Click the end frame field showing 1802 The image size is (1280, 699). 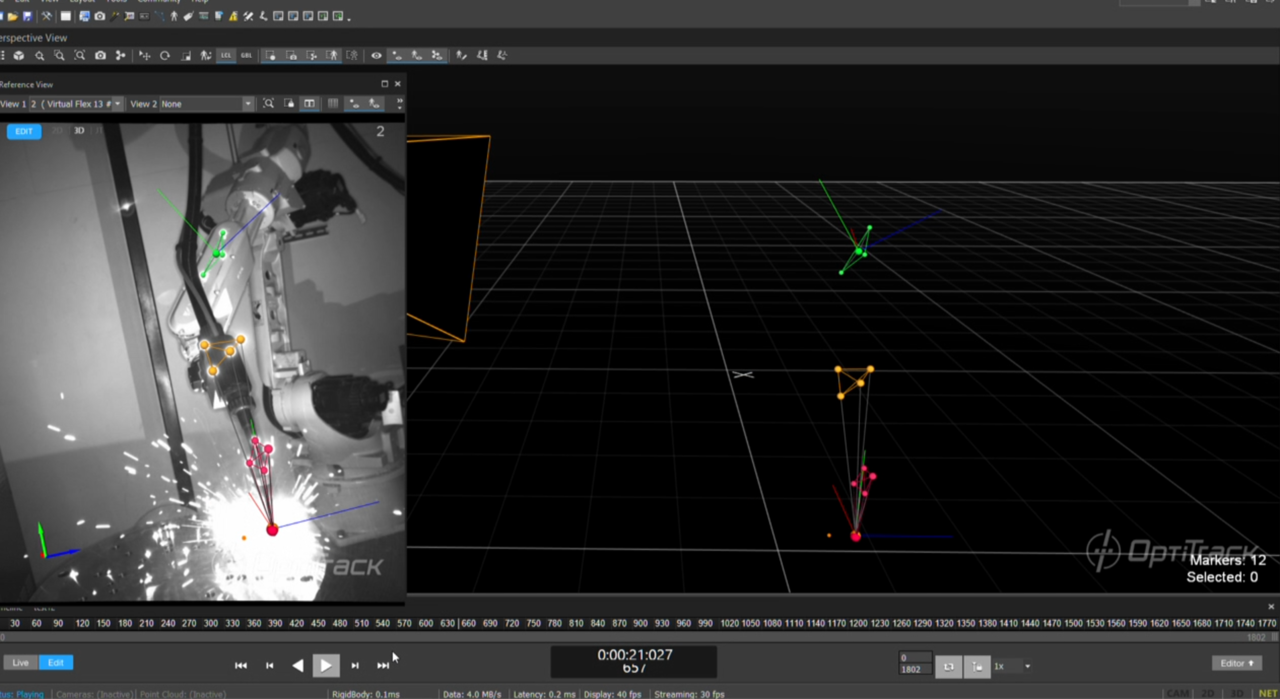tap(914, 670)
